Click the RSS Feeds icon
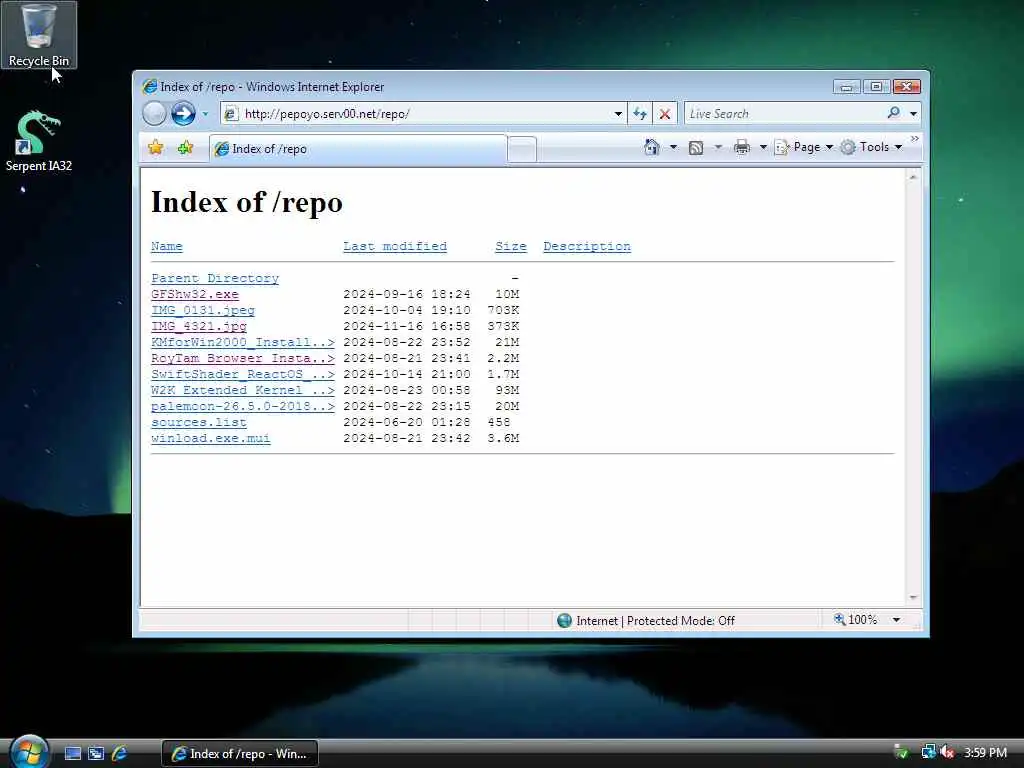This screenshot has height=768, width=1024. [x=696, y=148]
